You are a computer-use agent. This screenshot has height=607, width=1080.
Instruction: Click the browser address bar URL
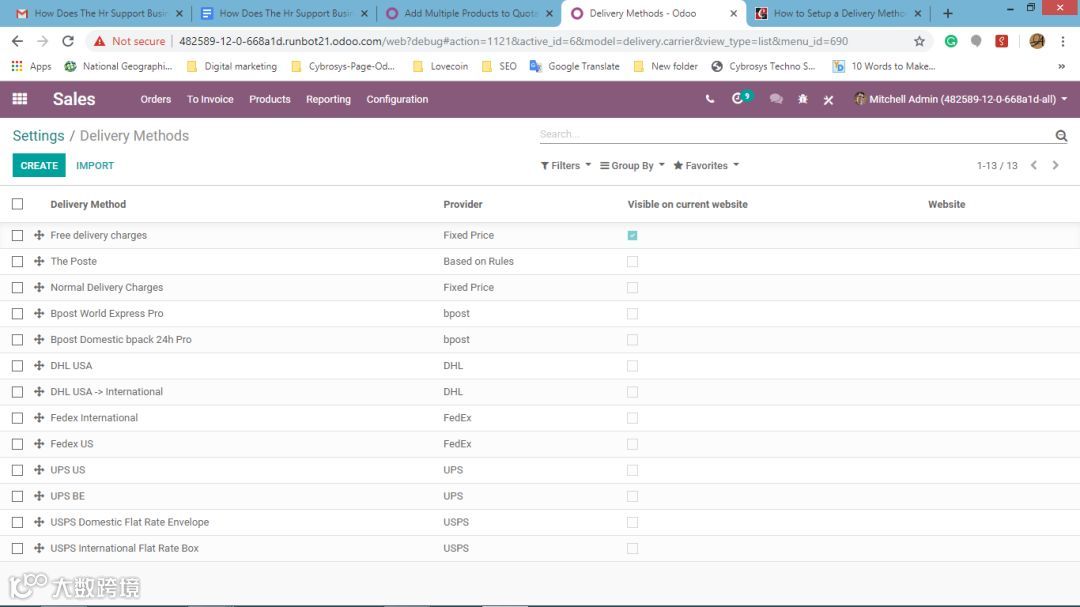click(x=513, y=41)
